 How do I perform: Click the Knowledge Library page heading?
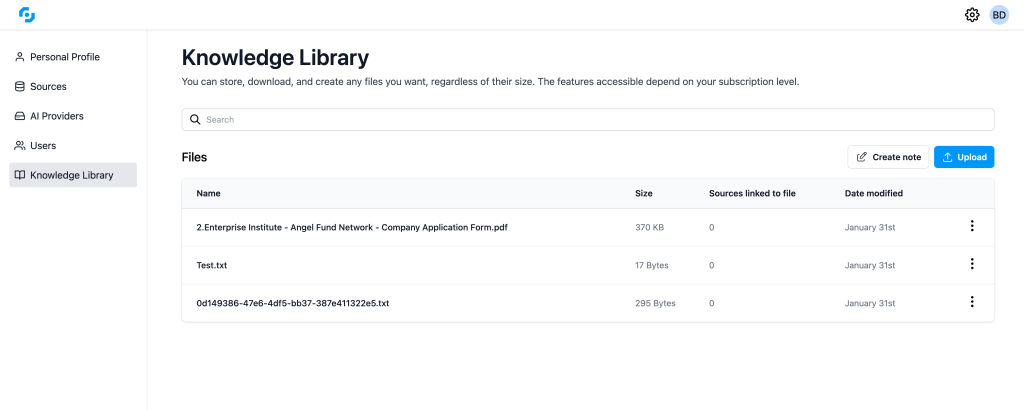(x=275, y=57)
